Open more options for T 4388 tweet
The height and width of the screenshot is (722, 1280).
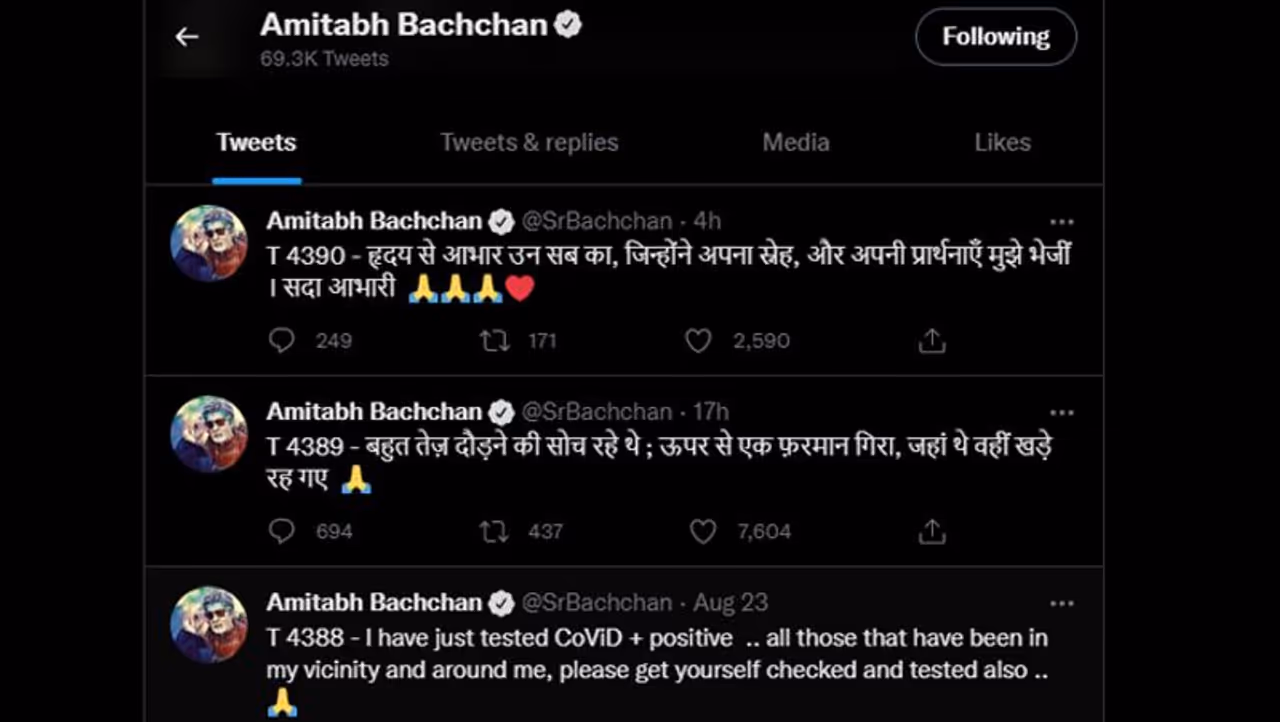(1061, 603)
